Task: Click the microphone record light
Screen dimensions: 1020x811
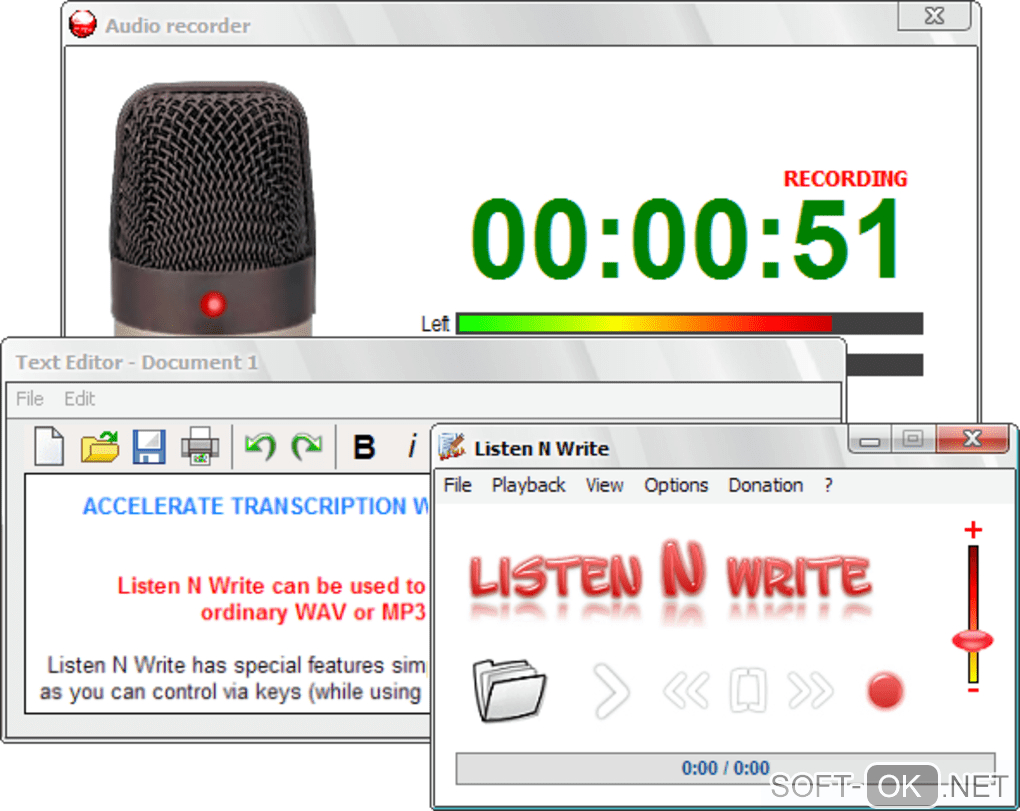Action: (213, 304)
